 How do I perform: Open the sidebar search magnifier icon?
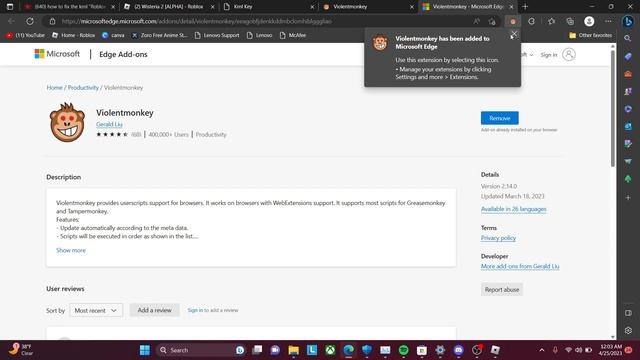click(628, 38)
